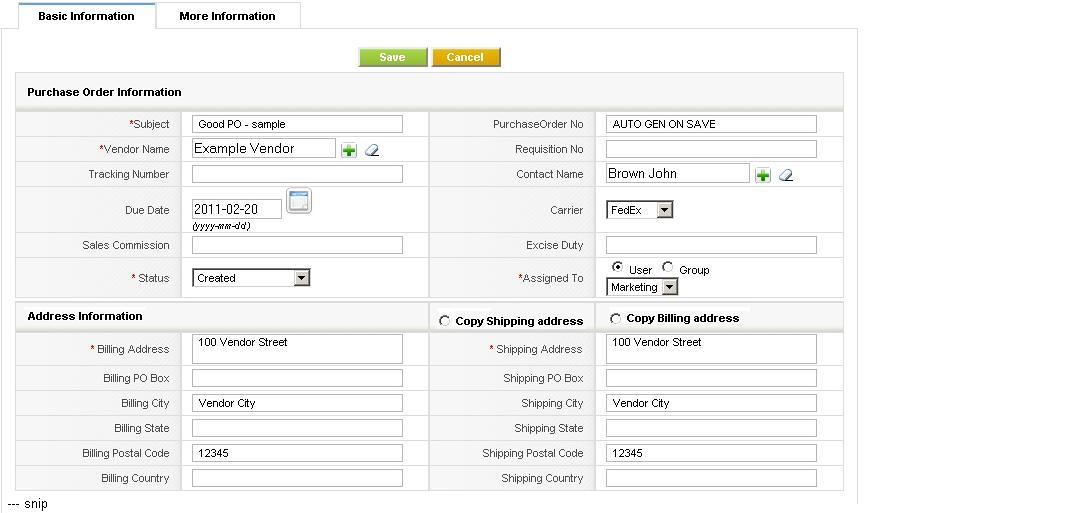1075x513 pixels.
Task: Edit the Billing Postal Code field
Action: [x=298, y=453]
